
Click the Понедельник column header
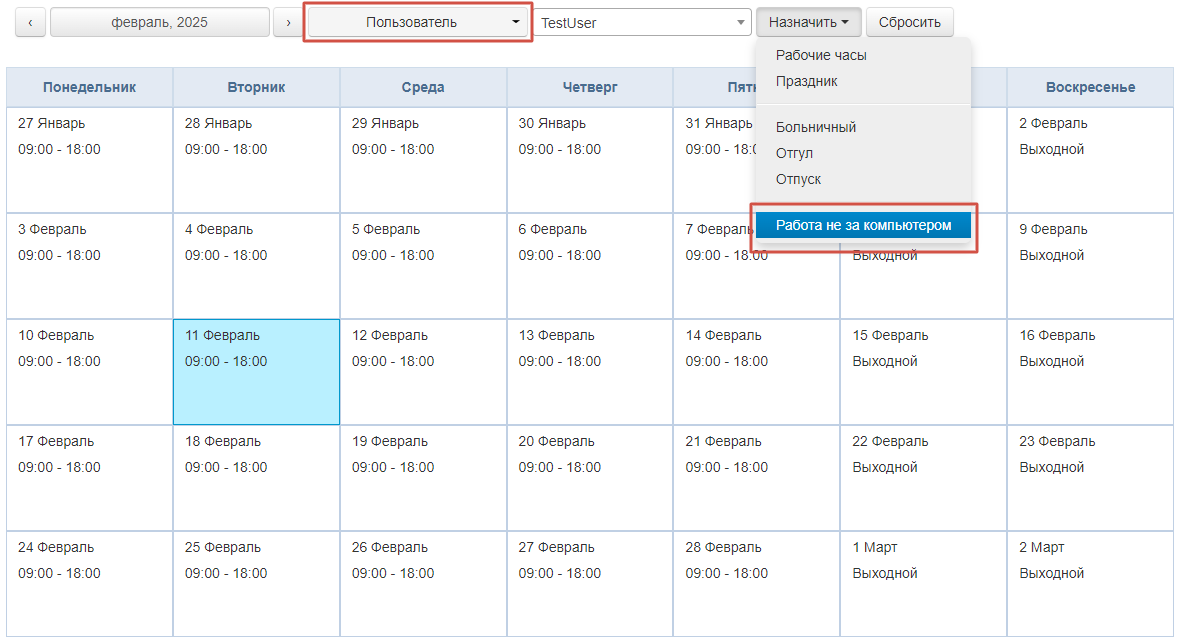tap(89, 87)
